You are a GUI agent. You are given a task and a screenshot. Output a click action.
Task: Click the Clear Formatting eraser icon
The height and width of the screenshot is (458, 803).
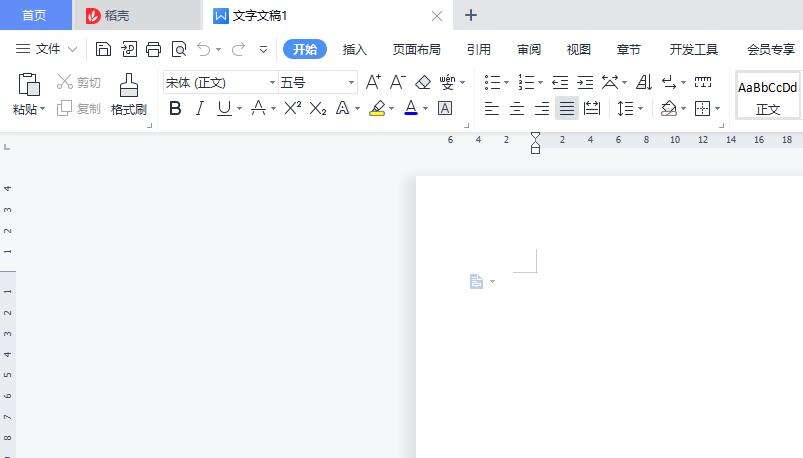(x=423, y=82)
